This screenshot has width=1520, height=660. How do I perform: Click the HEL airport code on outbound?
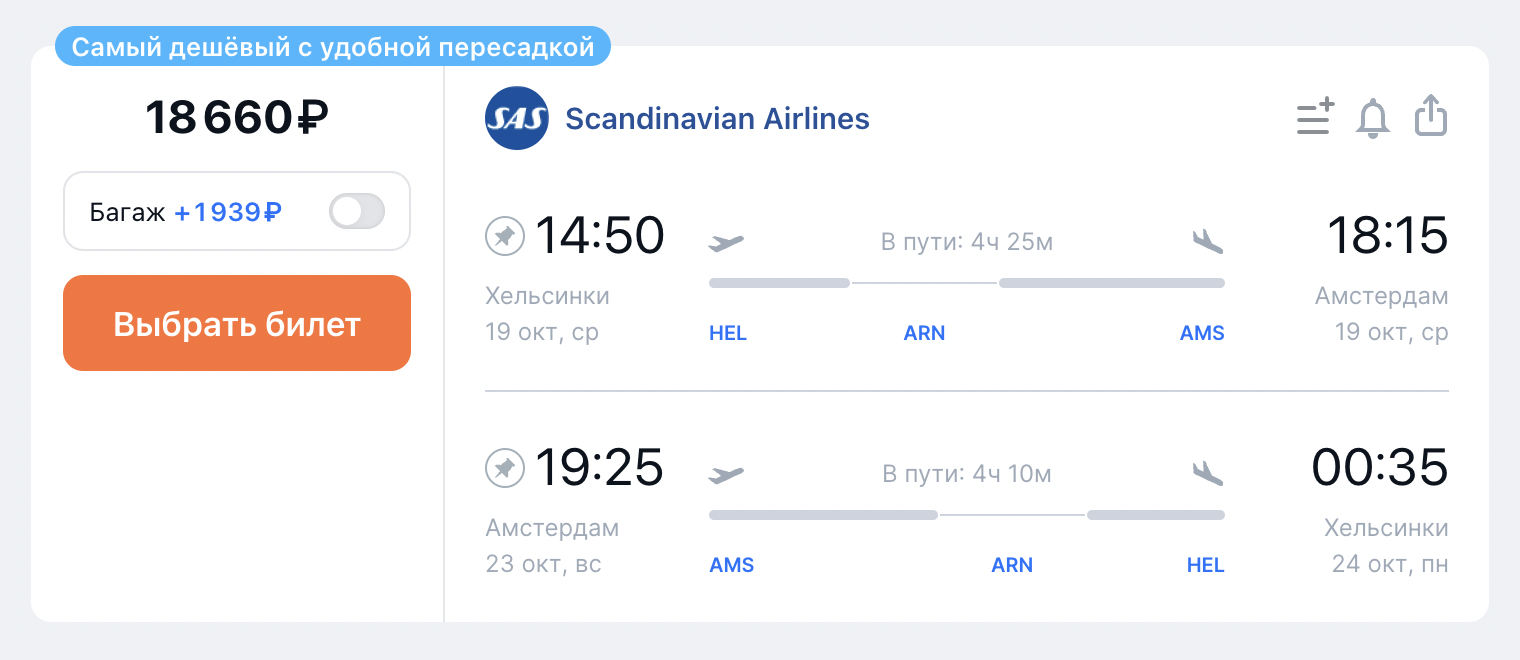pos(728,334)
